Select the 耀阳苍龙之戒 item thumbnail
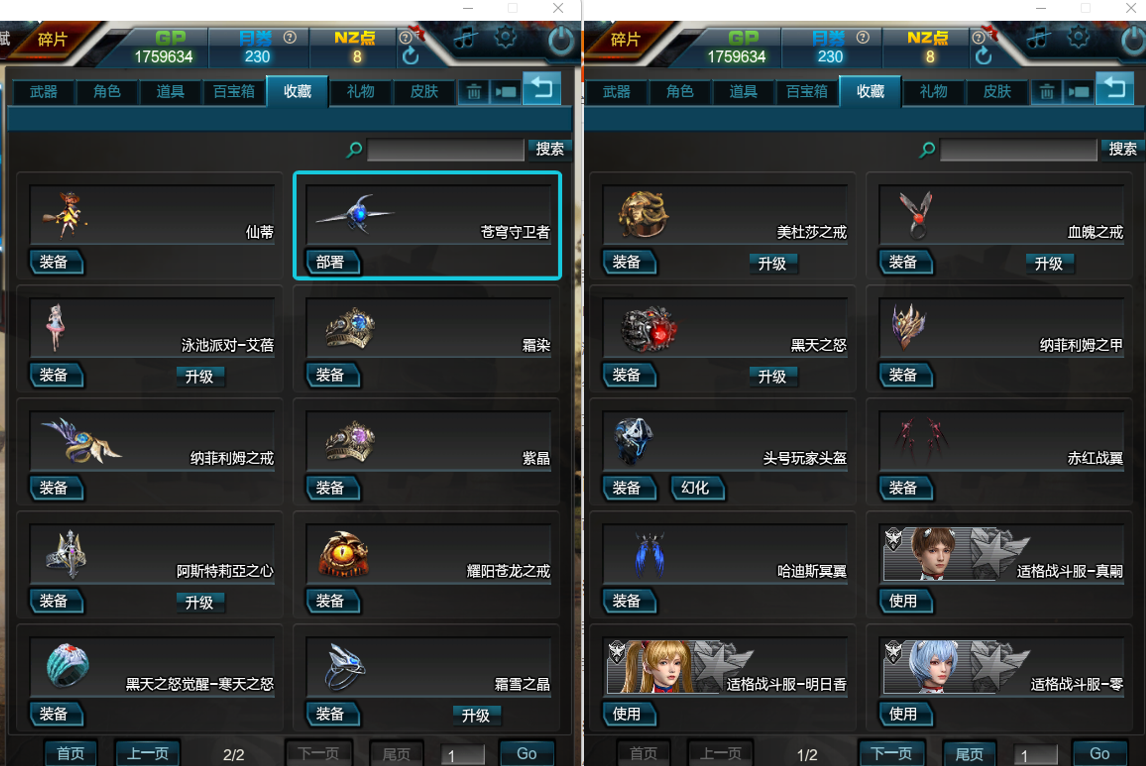 (x=344, y=555)
